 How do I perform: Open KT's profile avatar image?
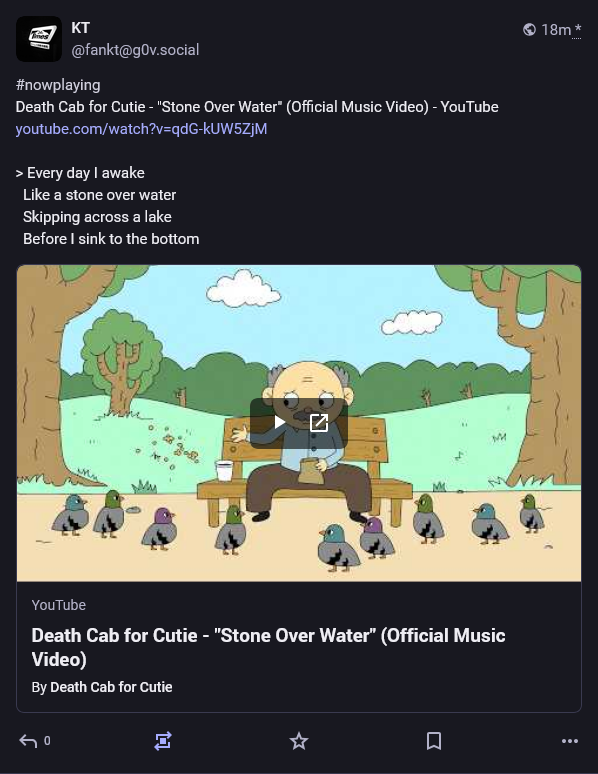(39, 39)
